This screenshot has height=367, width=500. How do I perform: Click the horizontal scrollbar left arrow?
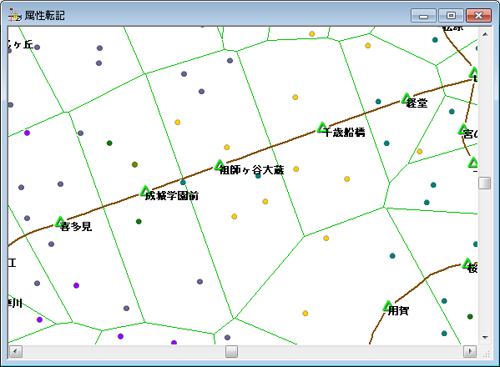(x=16, y=351)
